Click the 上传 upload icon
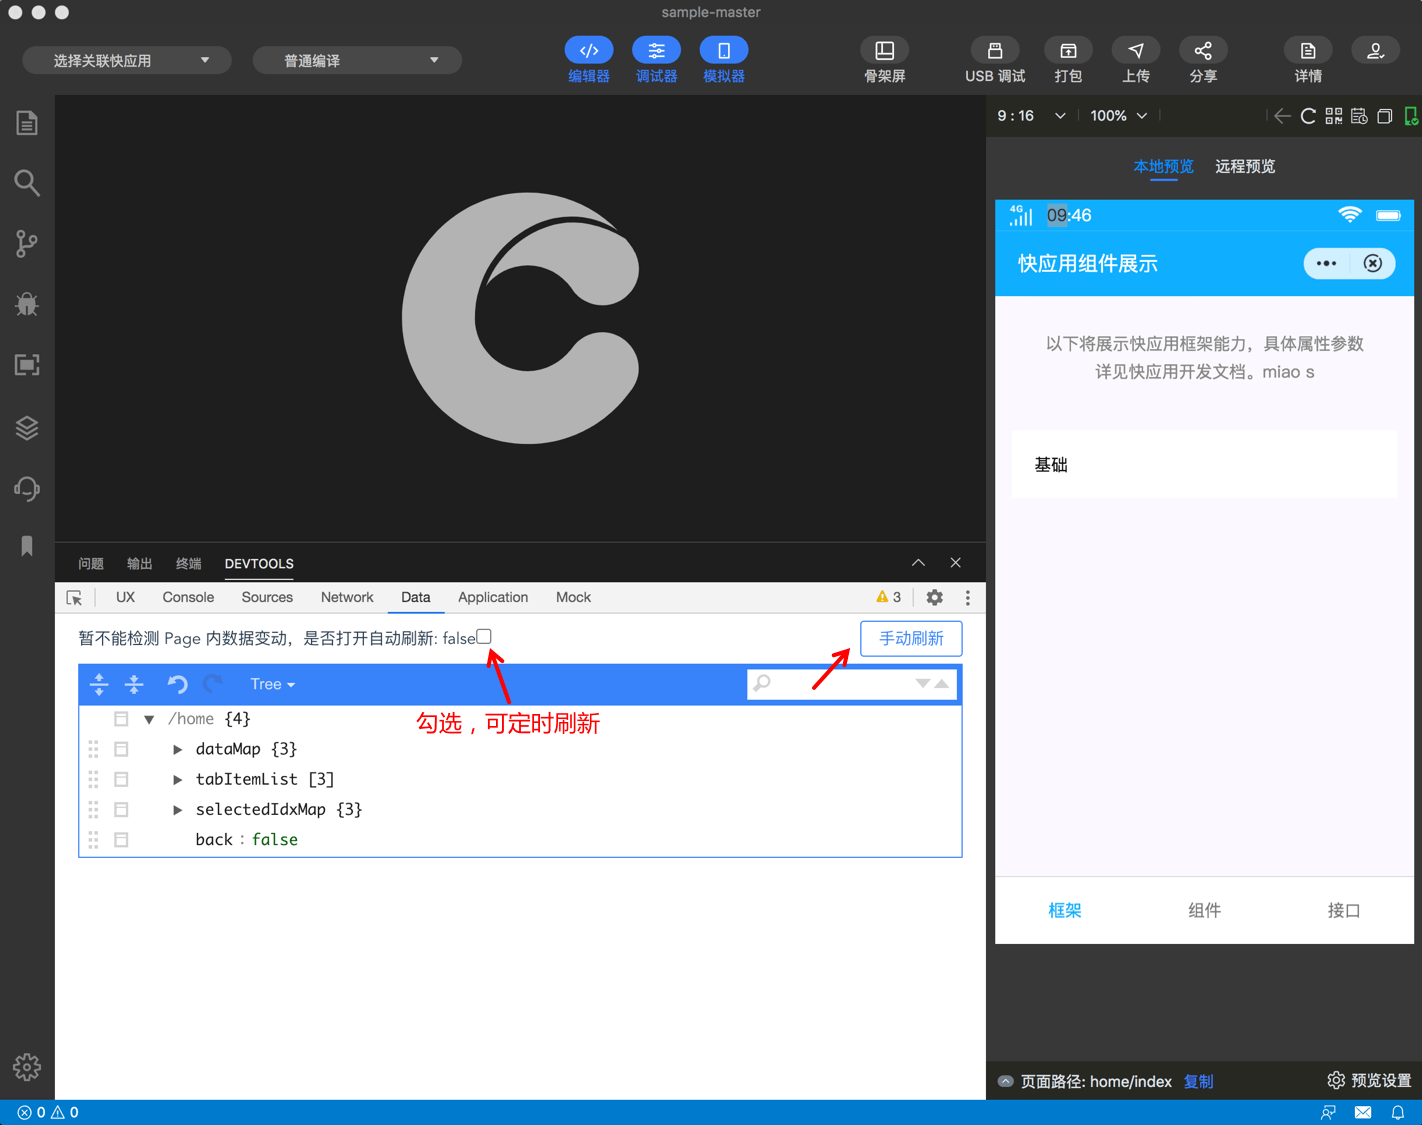Screen dimensions: 1422x1125 pyautogui.click(x=1135, y=51)
